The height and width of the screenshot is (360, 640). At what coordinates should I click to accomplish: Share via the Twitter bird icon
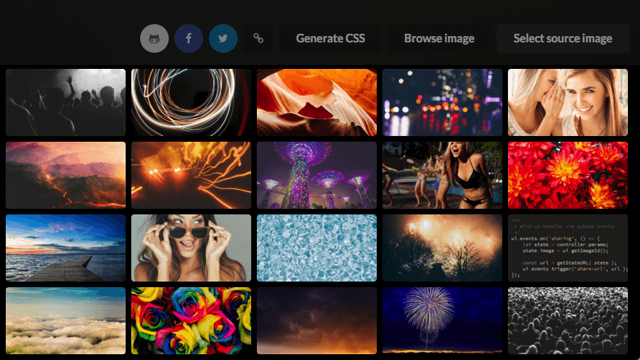(223, 38)
